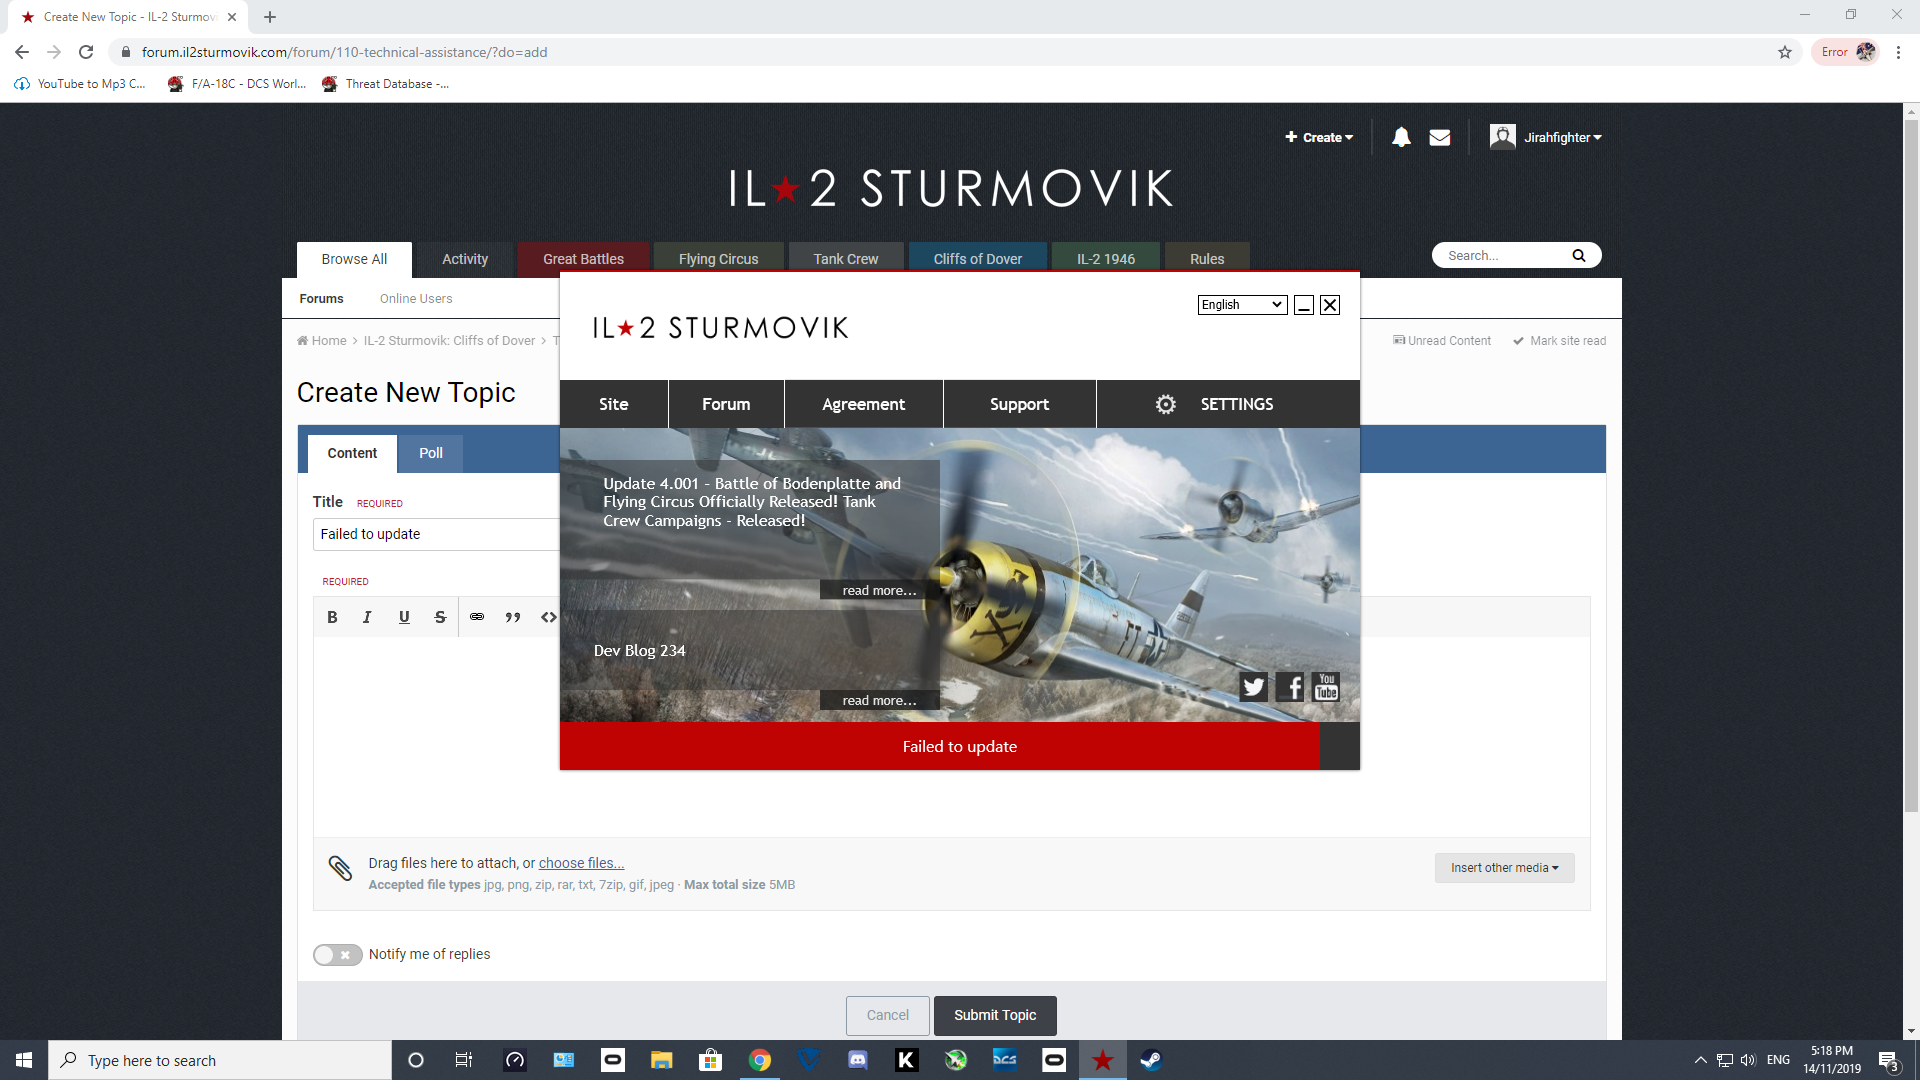1920x1080 pixels.
Task: Toggle bold formatting in editor
Action: [x=332, y=617]
